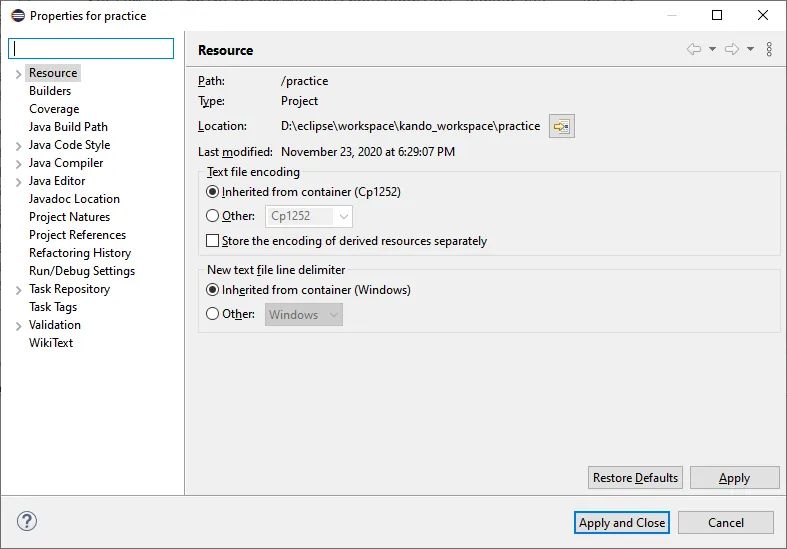Click the forward navigation arrow icon
The height and width of the screenshot is (549, 787).
731,49
